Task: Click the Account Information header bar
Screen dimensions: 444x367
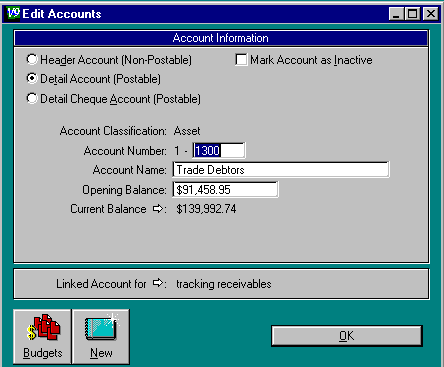Action: [221, 38]
